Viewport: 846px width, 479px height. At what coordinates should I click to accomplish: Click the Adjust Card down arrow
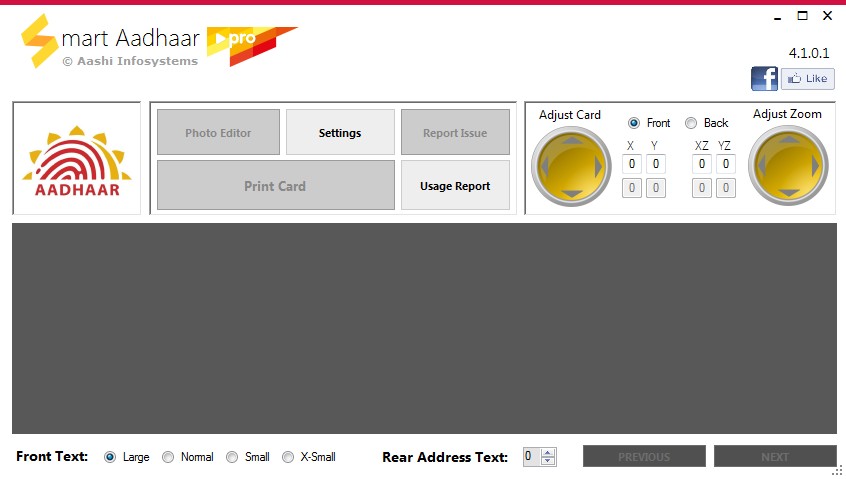(x=571, y=194)
